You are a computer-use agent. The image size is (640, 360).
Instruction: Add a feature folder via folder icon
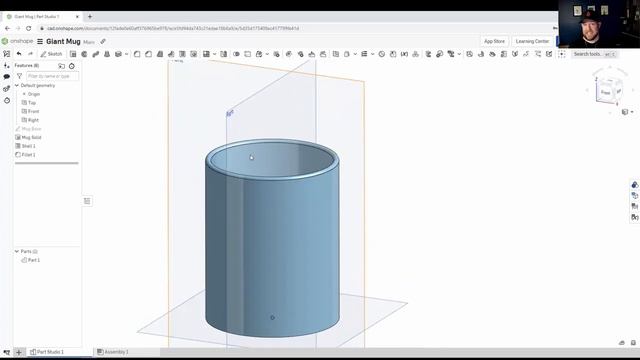pos(61,66)
